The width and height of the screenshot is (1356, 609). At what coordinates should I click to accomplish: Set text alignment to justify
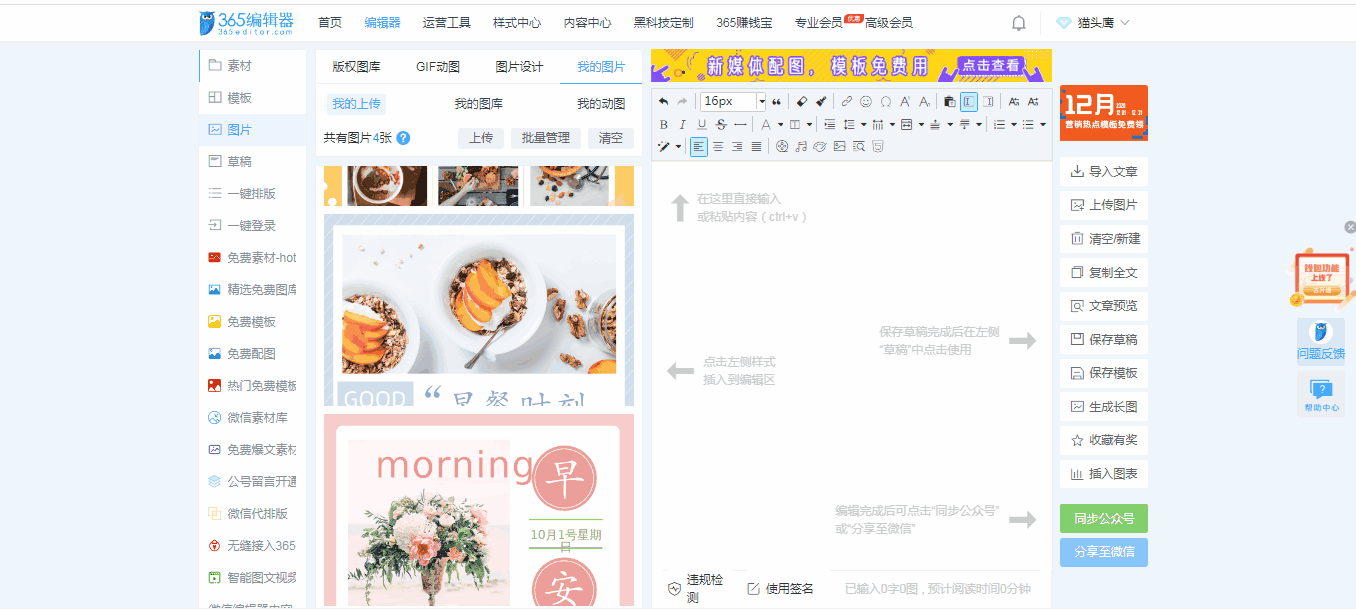[756, 146]
